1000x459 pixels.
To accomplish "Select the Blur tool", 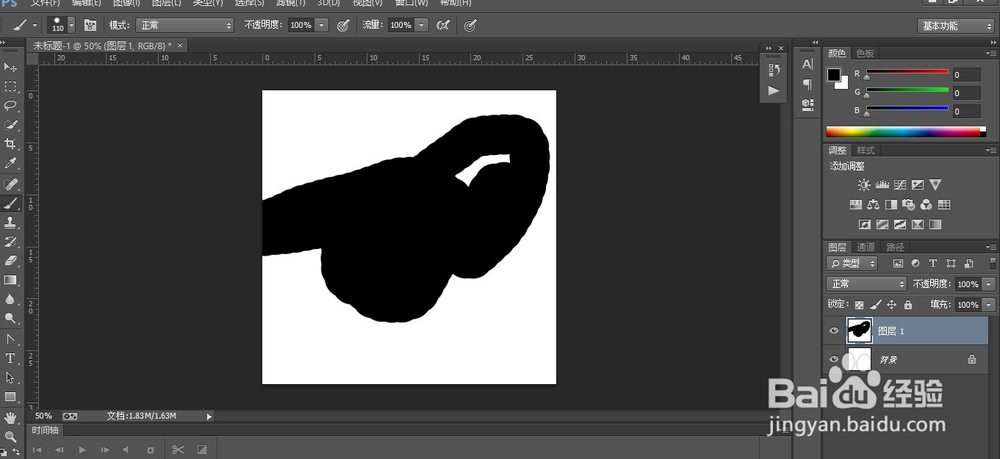I will pos(10,299).
